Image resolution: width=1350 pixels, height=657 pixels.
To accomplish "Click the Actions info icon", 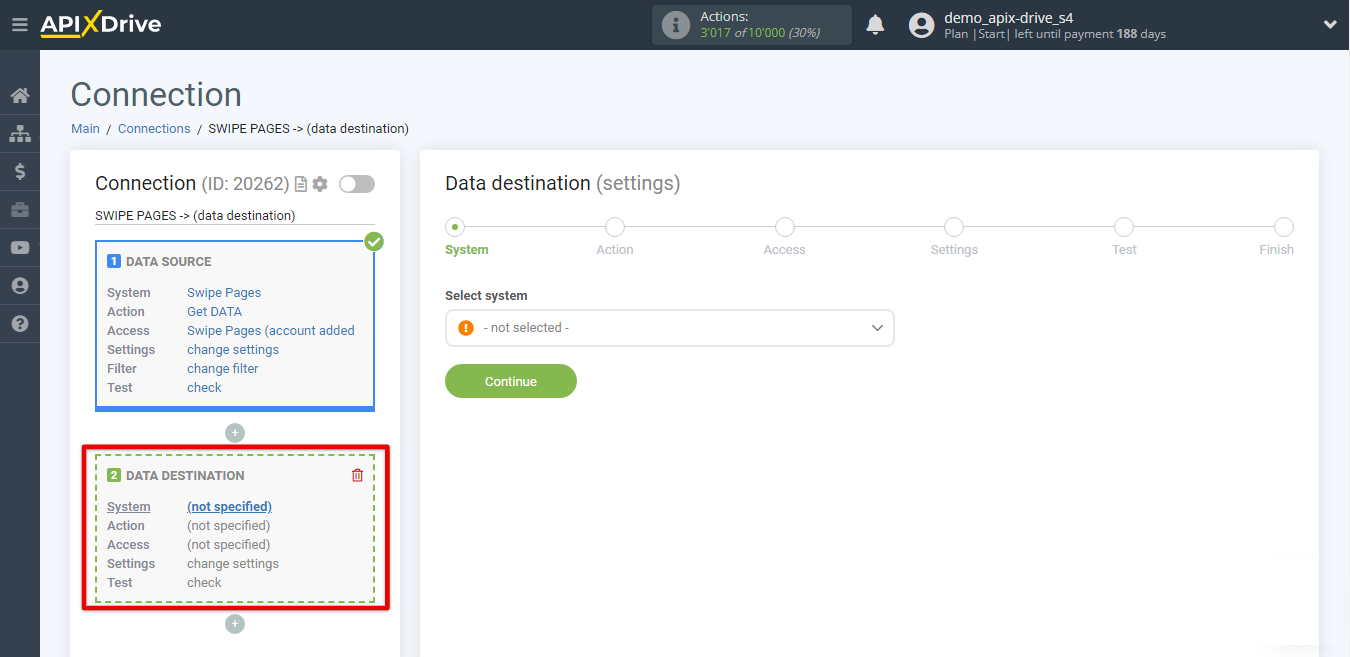I will (677, 25).
